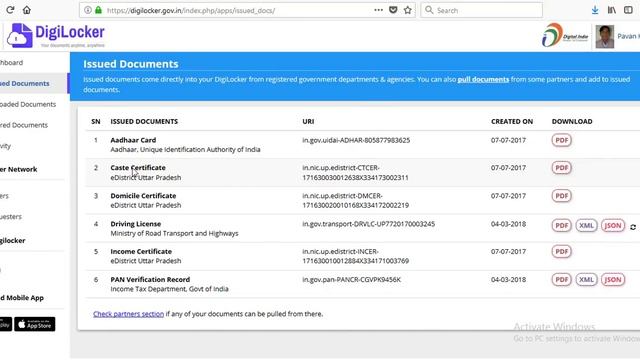The width and height of the screenshot is (640, 360).
Task: Click the PAN Verification Record title
Action: (x=150, y=280)
